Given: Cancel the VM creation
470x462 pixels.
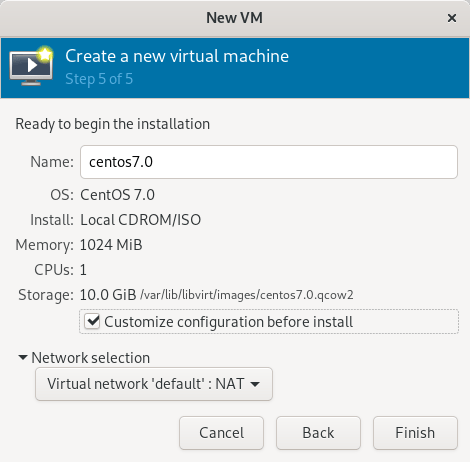Looking at the screenshot, I should point(221,433).
